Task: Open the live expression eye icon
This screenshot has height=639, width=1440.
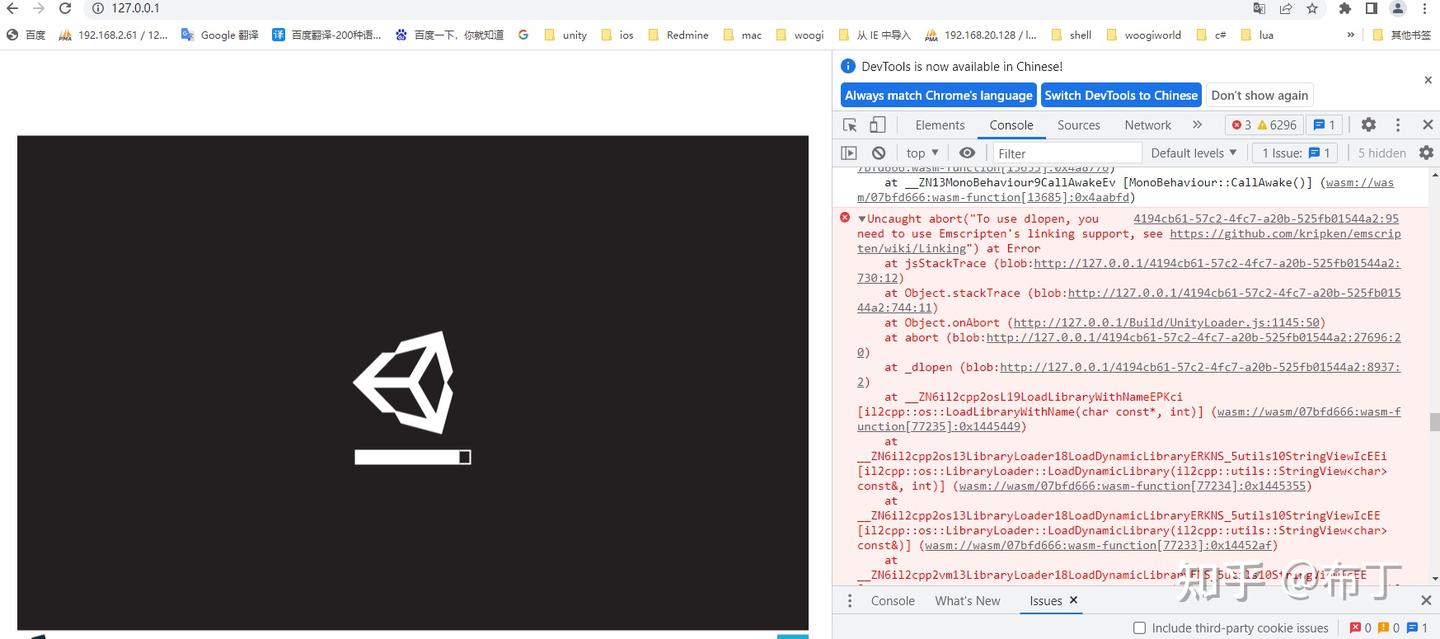Action: 966,152
